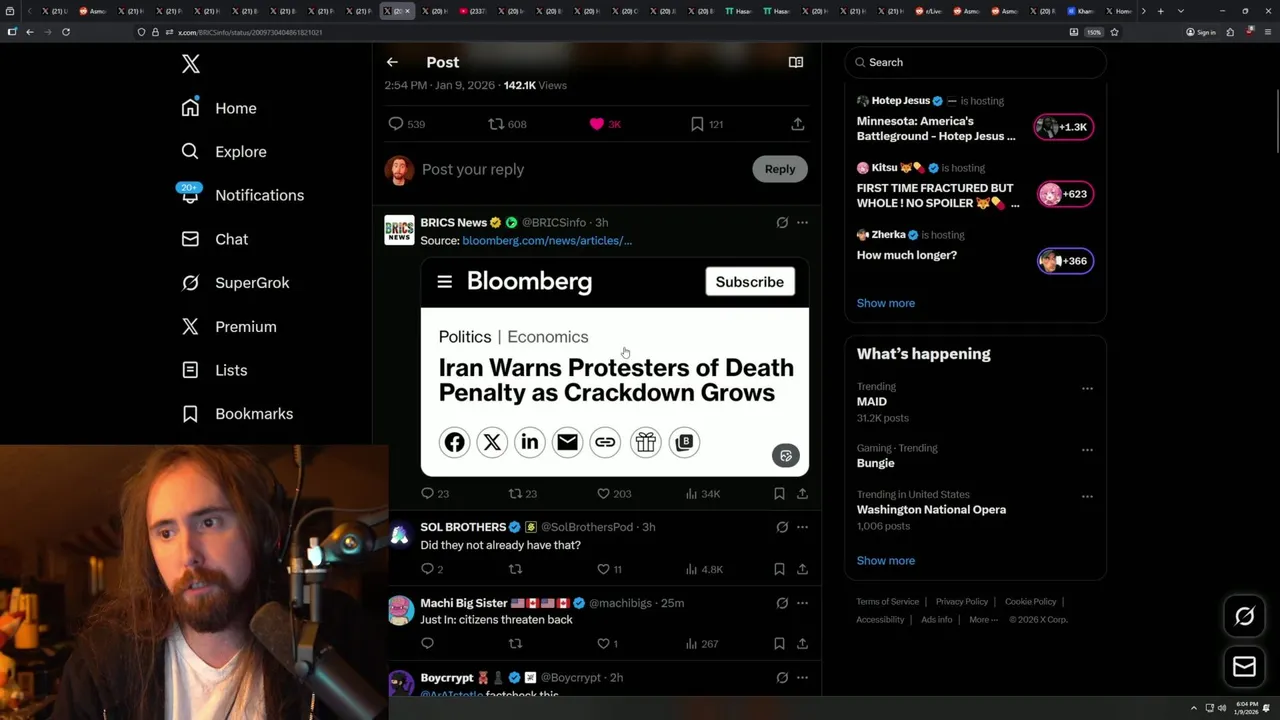
Task: Open more options on SOL BROTHERS reply
Action: pos(802,527)
